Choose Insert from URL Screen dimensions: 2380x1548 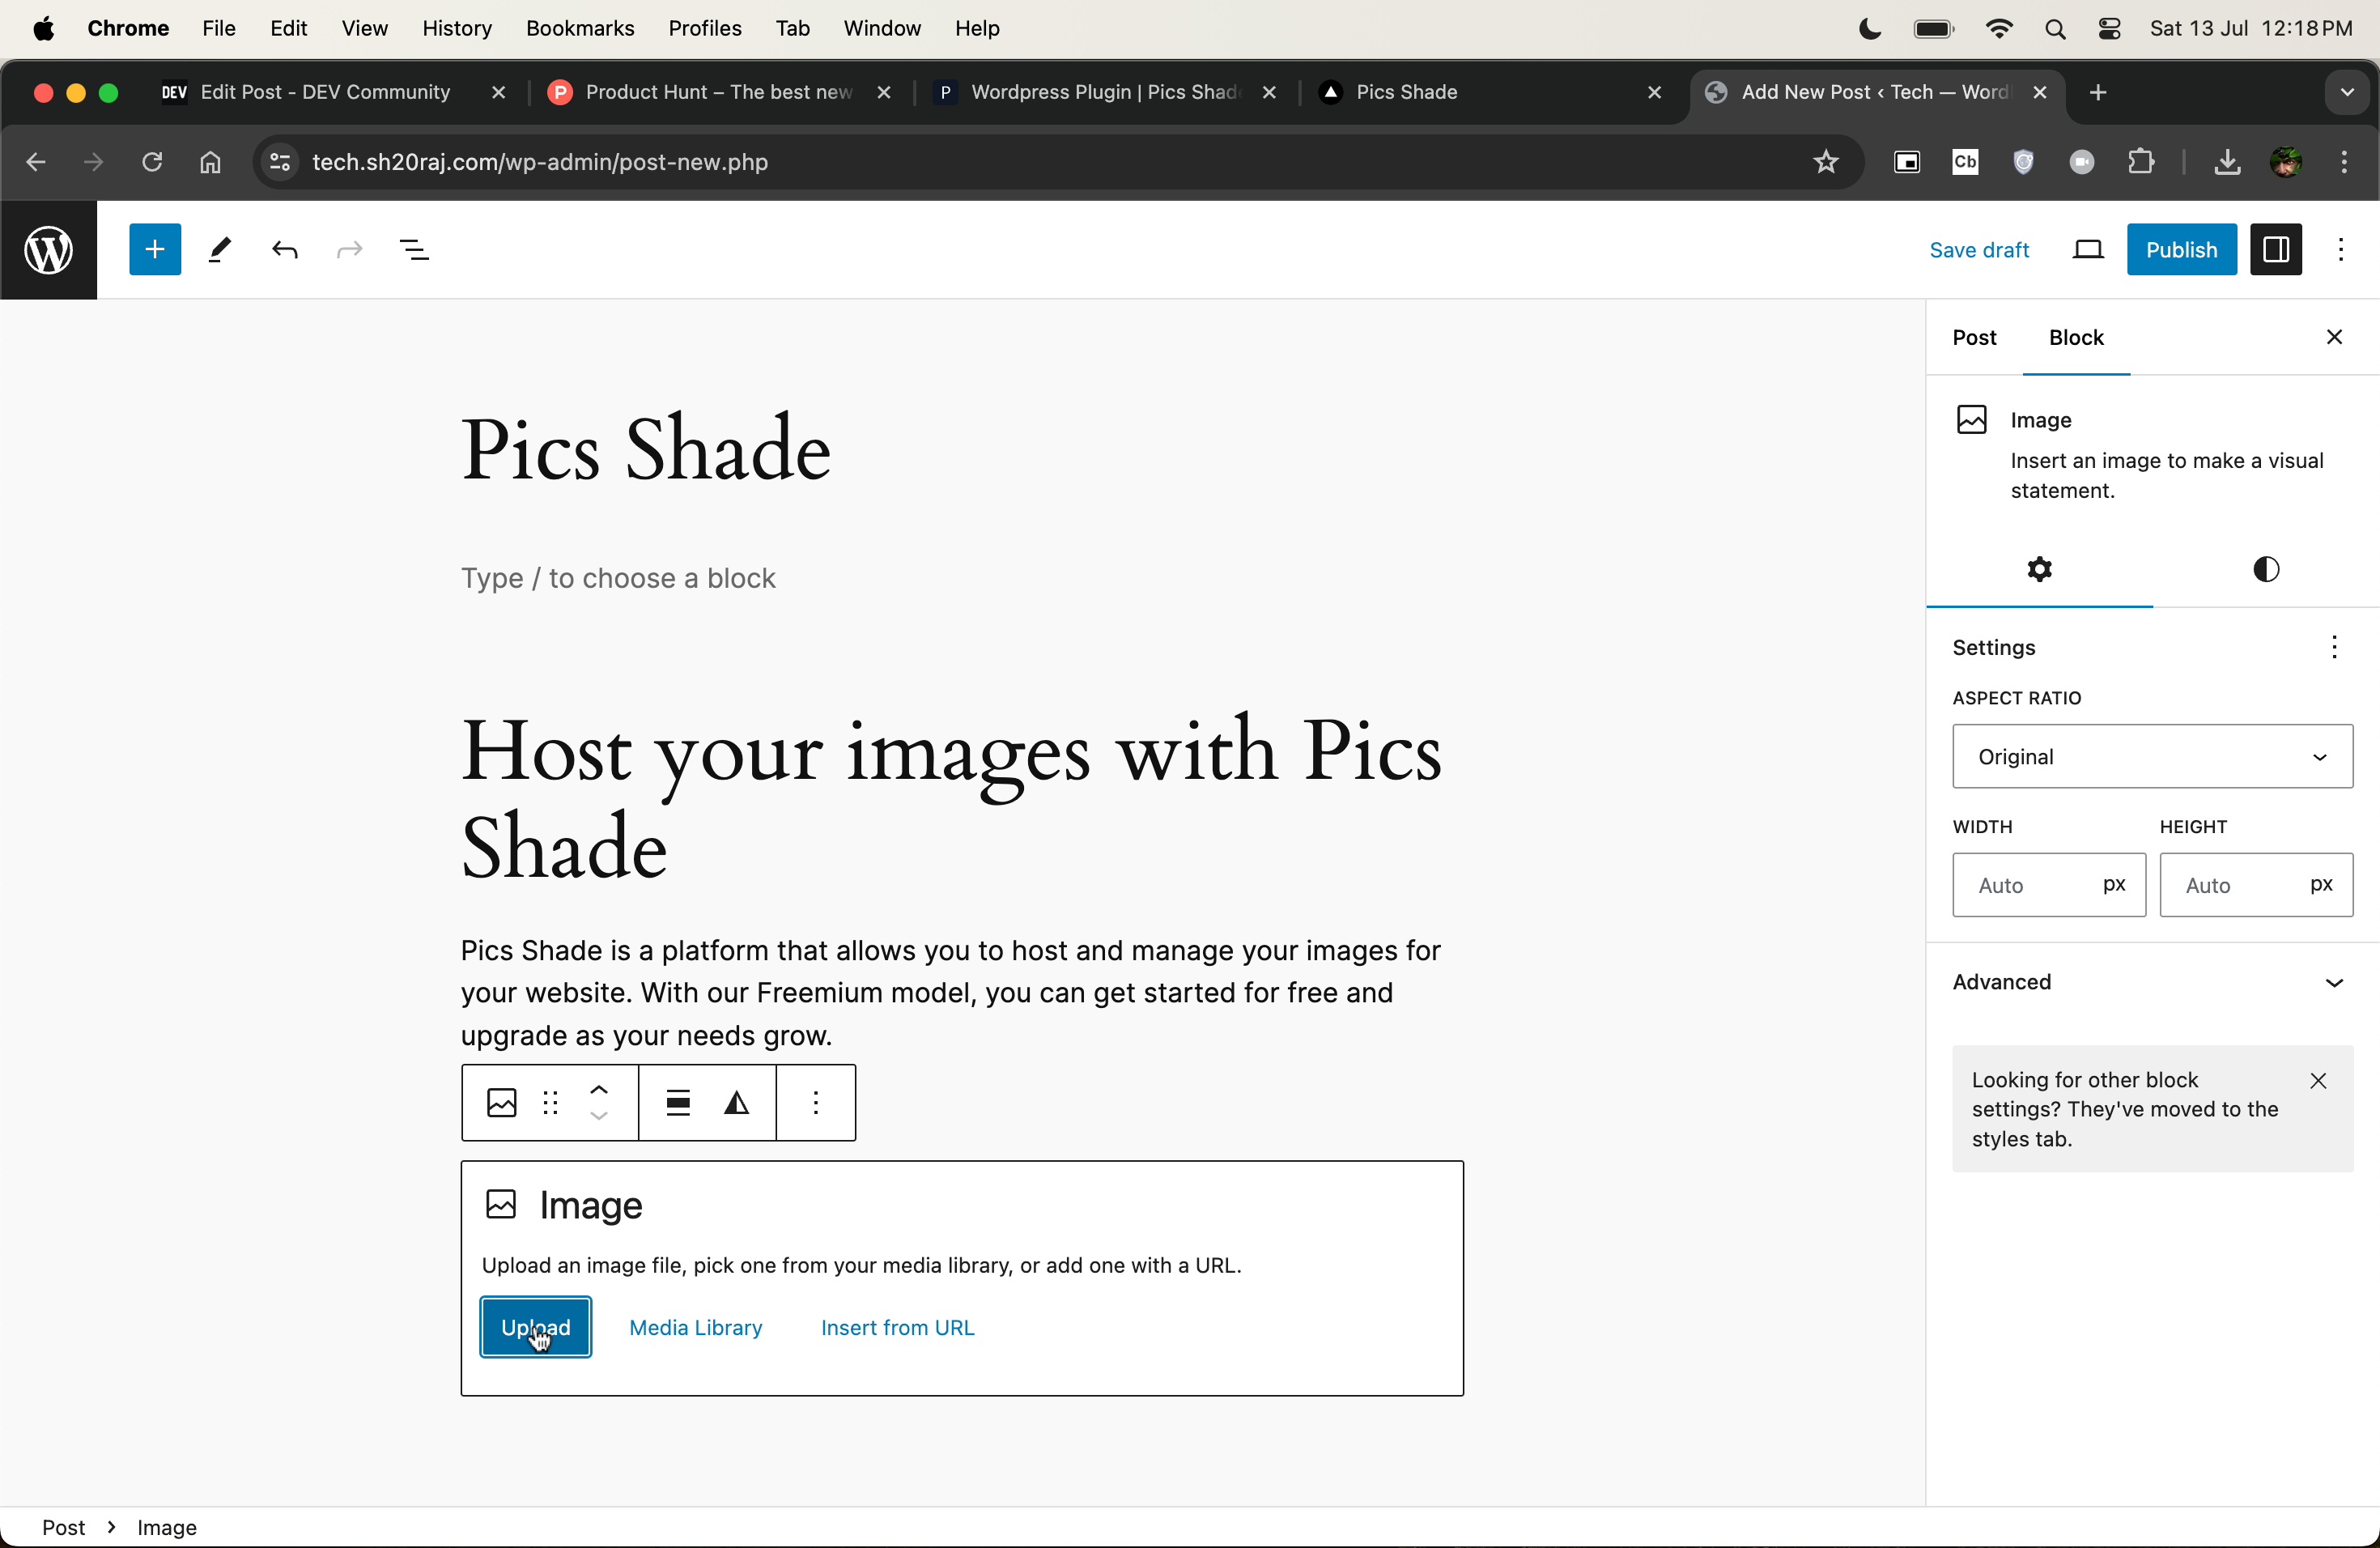click(x=897, y=1327)
